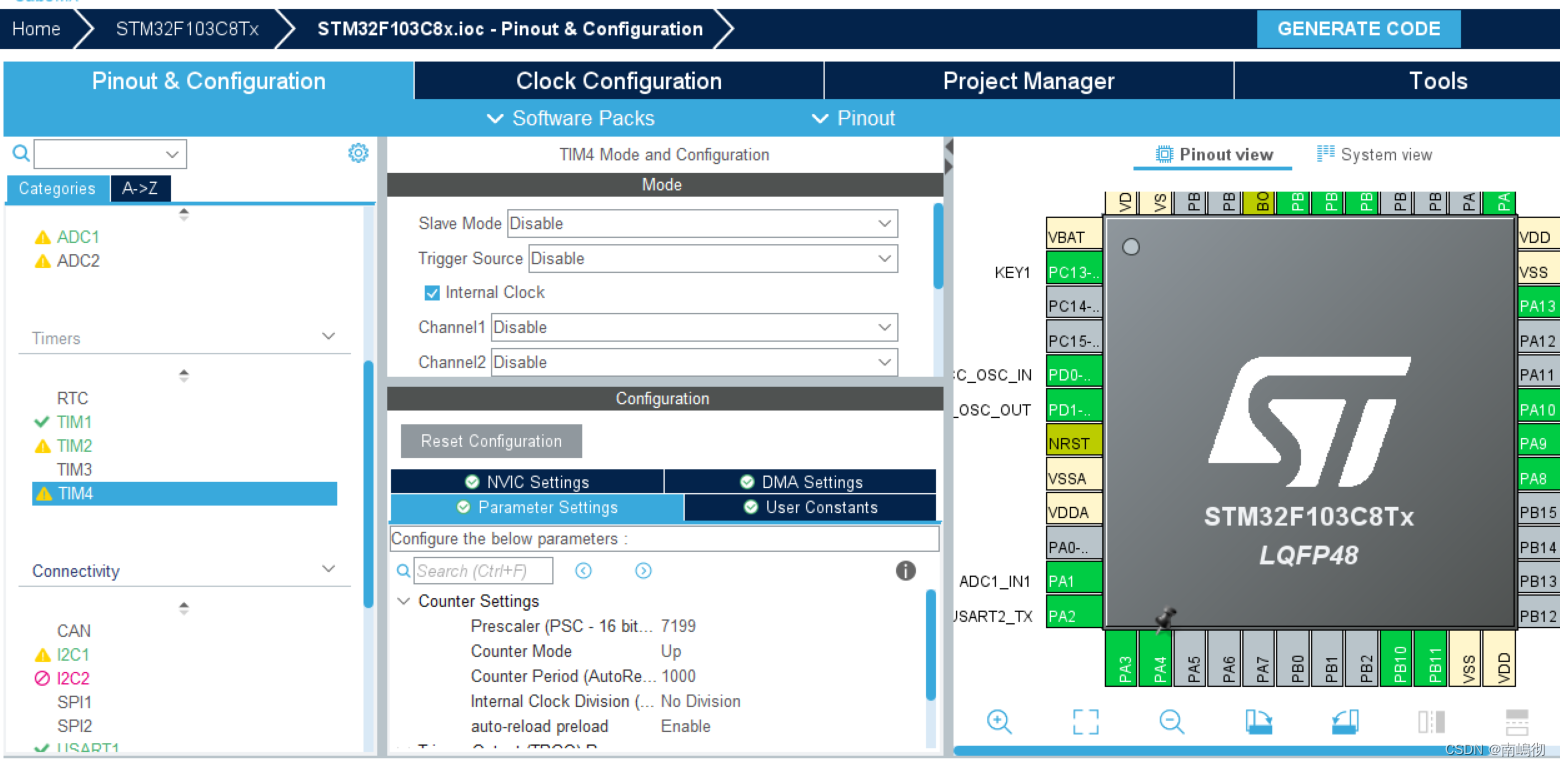The image size is (1560, 766).
Task: Go to the next search result arrow
Action: click(x=643, y=570)
